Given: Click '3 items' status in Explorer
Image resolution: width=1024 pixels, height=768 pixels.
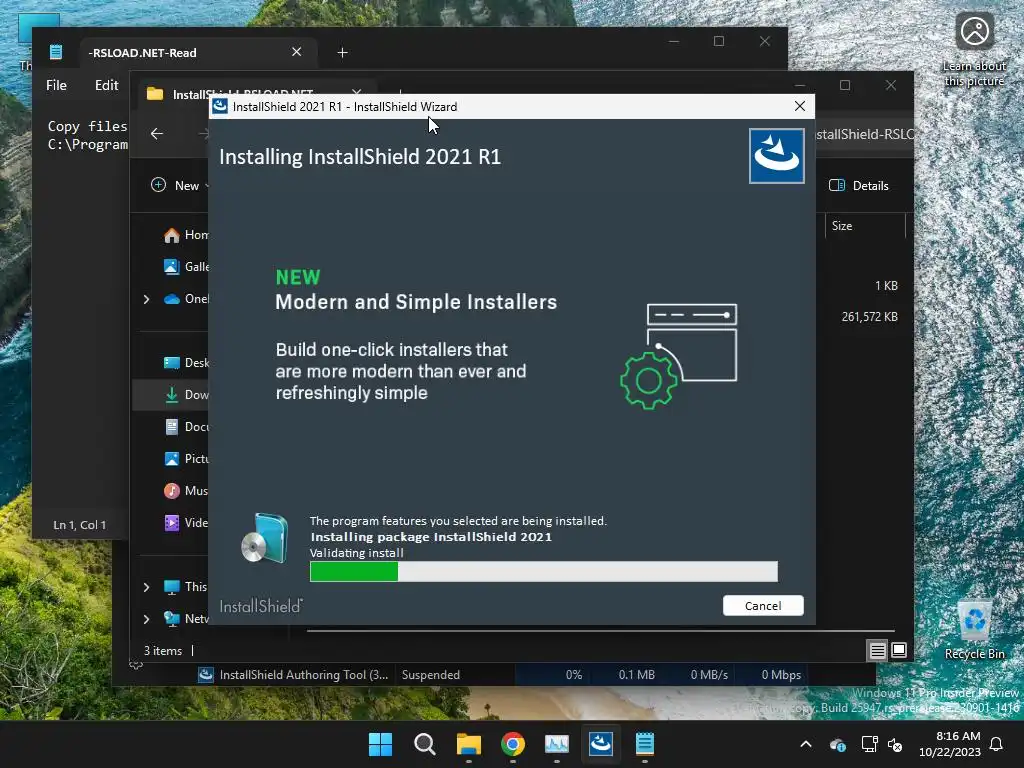Looking at the screenshot, I should coord(163,651).
